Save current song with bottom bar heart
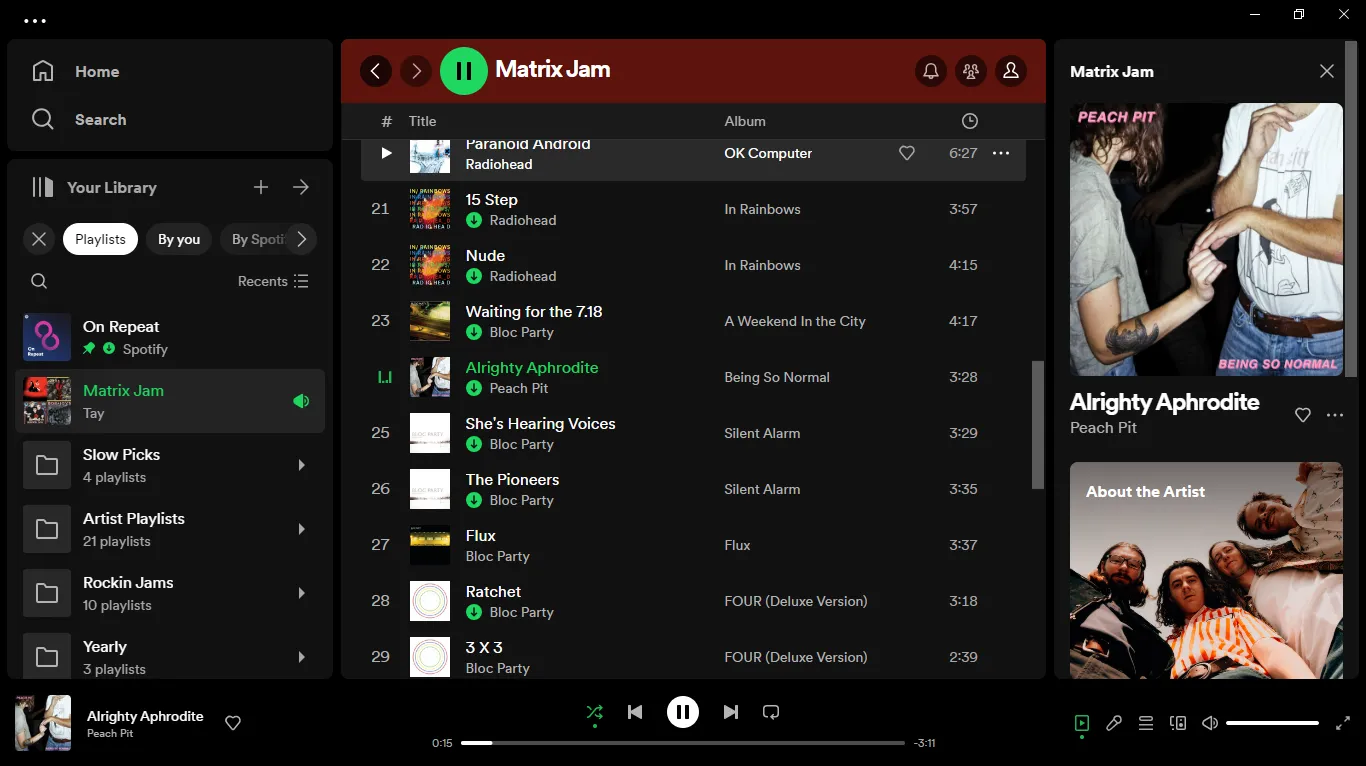1366x766 pixels. coord(233,723)
